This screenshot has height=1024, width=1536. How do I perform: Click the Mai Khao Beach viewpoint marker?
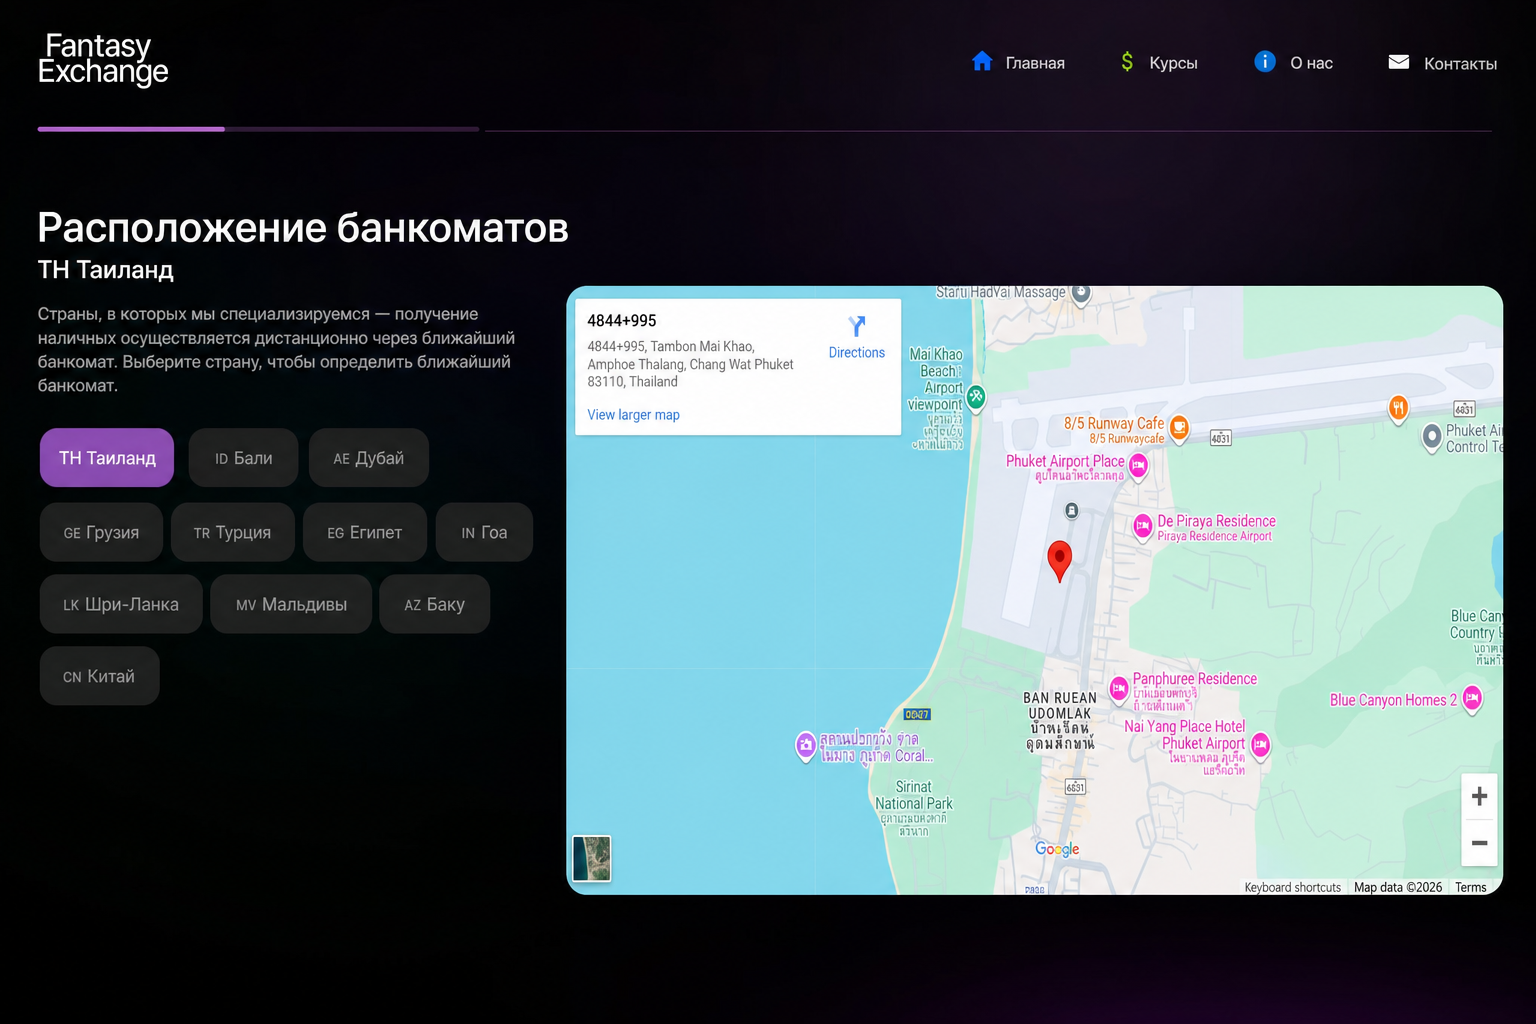(976, 397)
